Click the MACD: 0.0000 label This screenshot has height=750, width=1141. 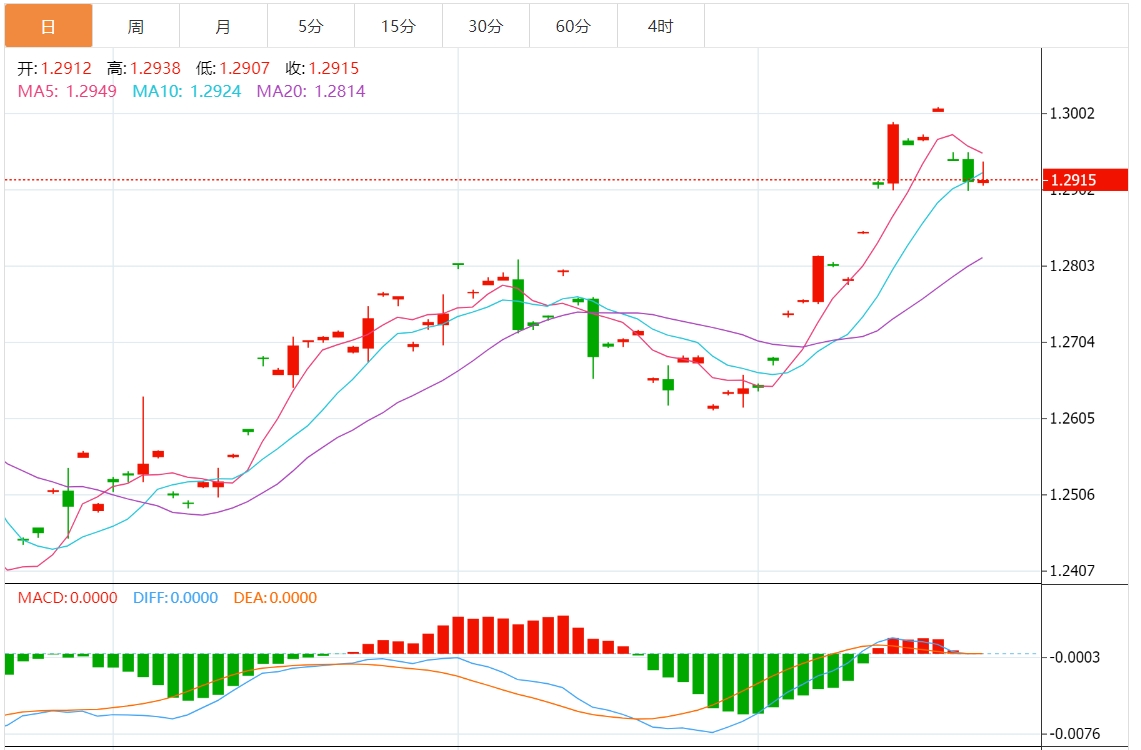click(x=68, y=598)
